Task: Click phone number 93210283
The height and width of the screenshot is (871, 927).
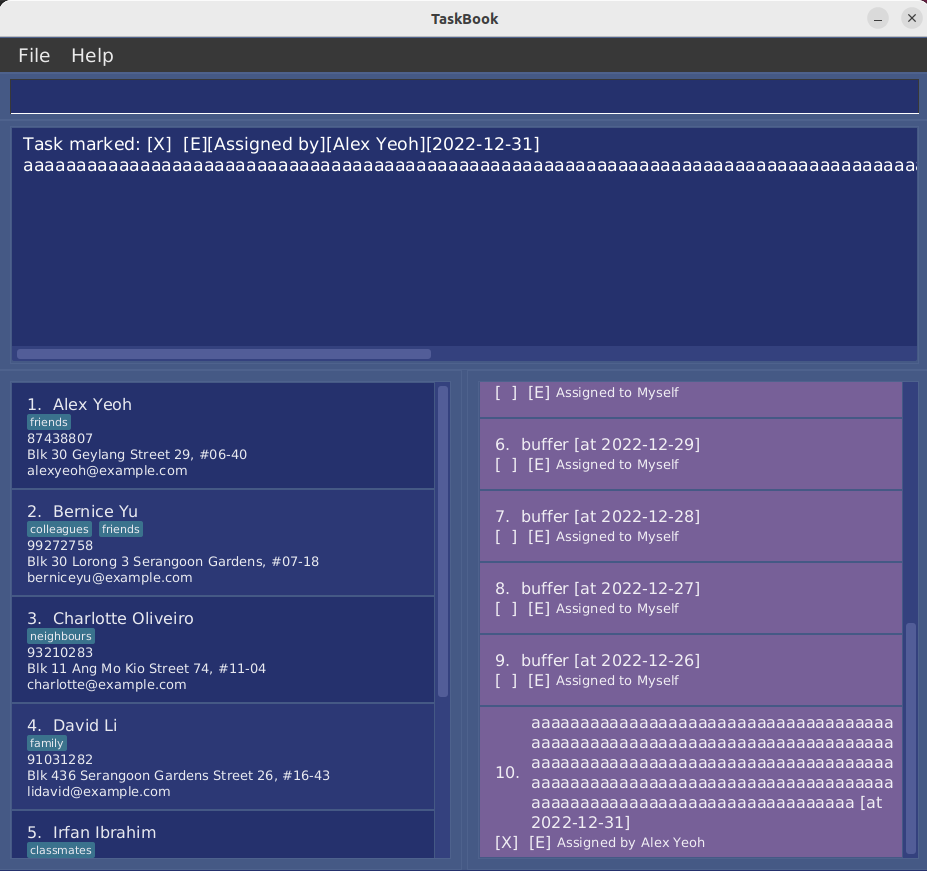Action: 60,653
